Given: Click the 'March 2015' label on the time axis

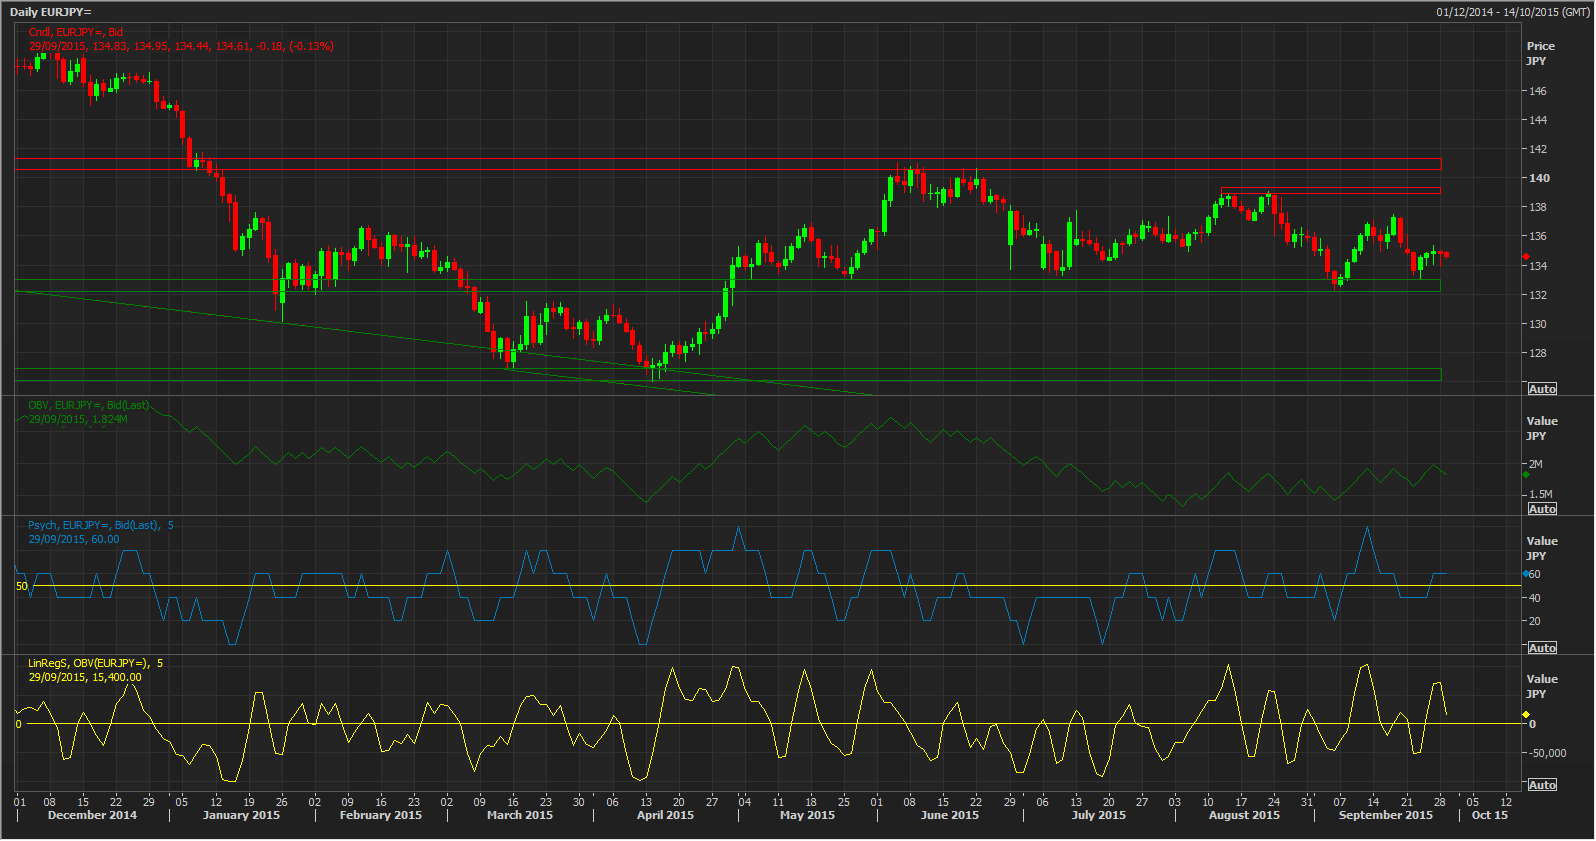Looking at the screenshot, I should [519, 815].
